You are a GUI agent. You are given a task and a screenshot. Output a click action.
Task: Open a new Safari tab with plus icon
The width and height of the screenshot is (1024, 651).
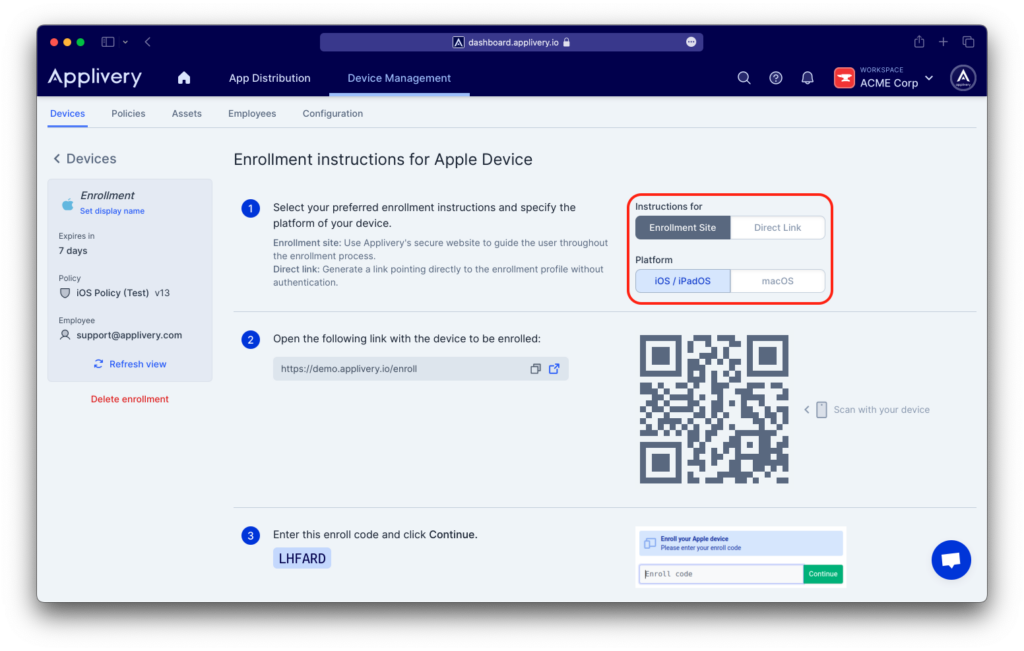point(943,42)
